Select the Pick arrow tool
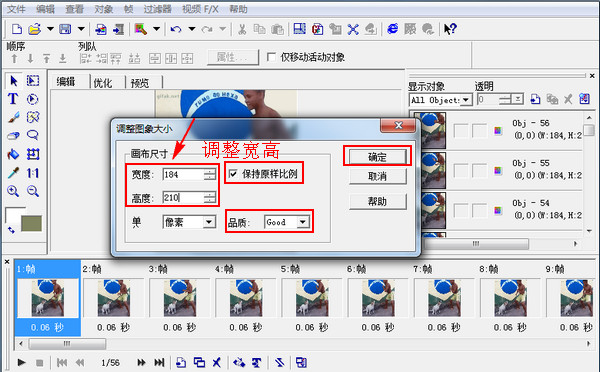The height and width of the screenshot is (372, 600). (14, 81)
